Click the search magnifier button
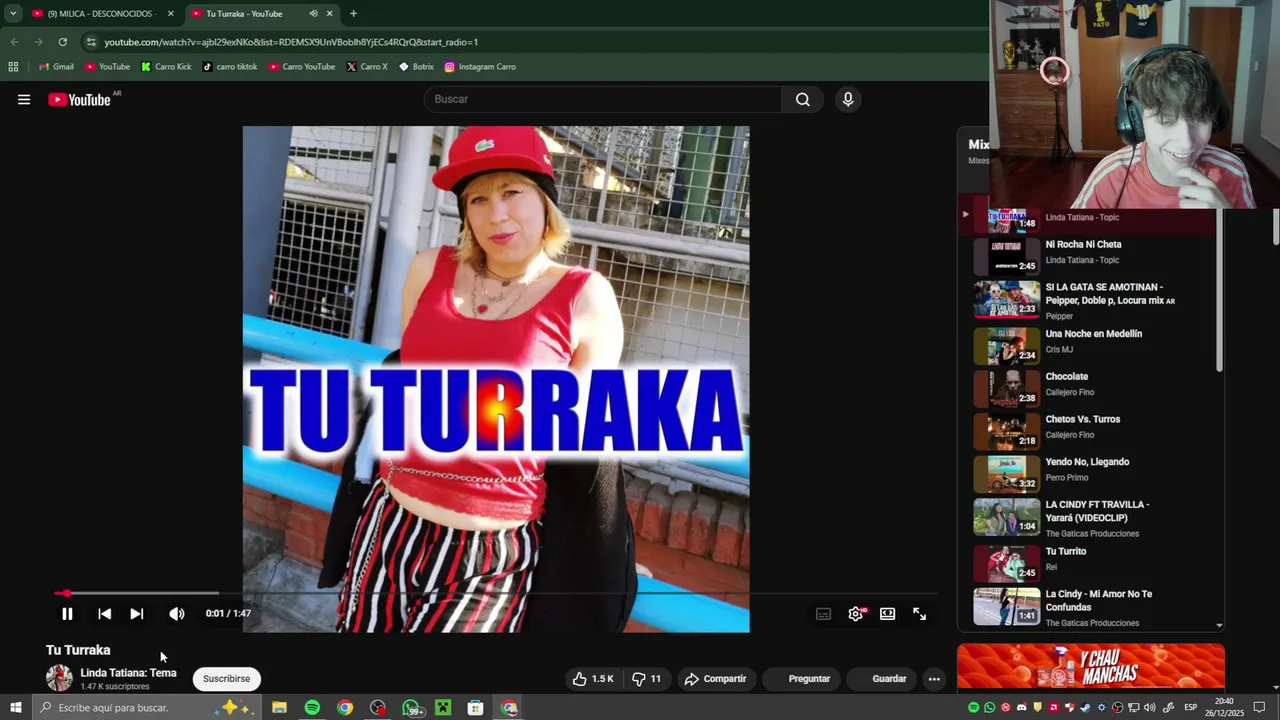 point(802,99)
